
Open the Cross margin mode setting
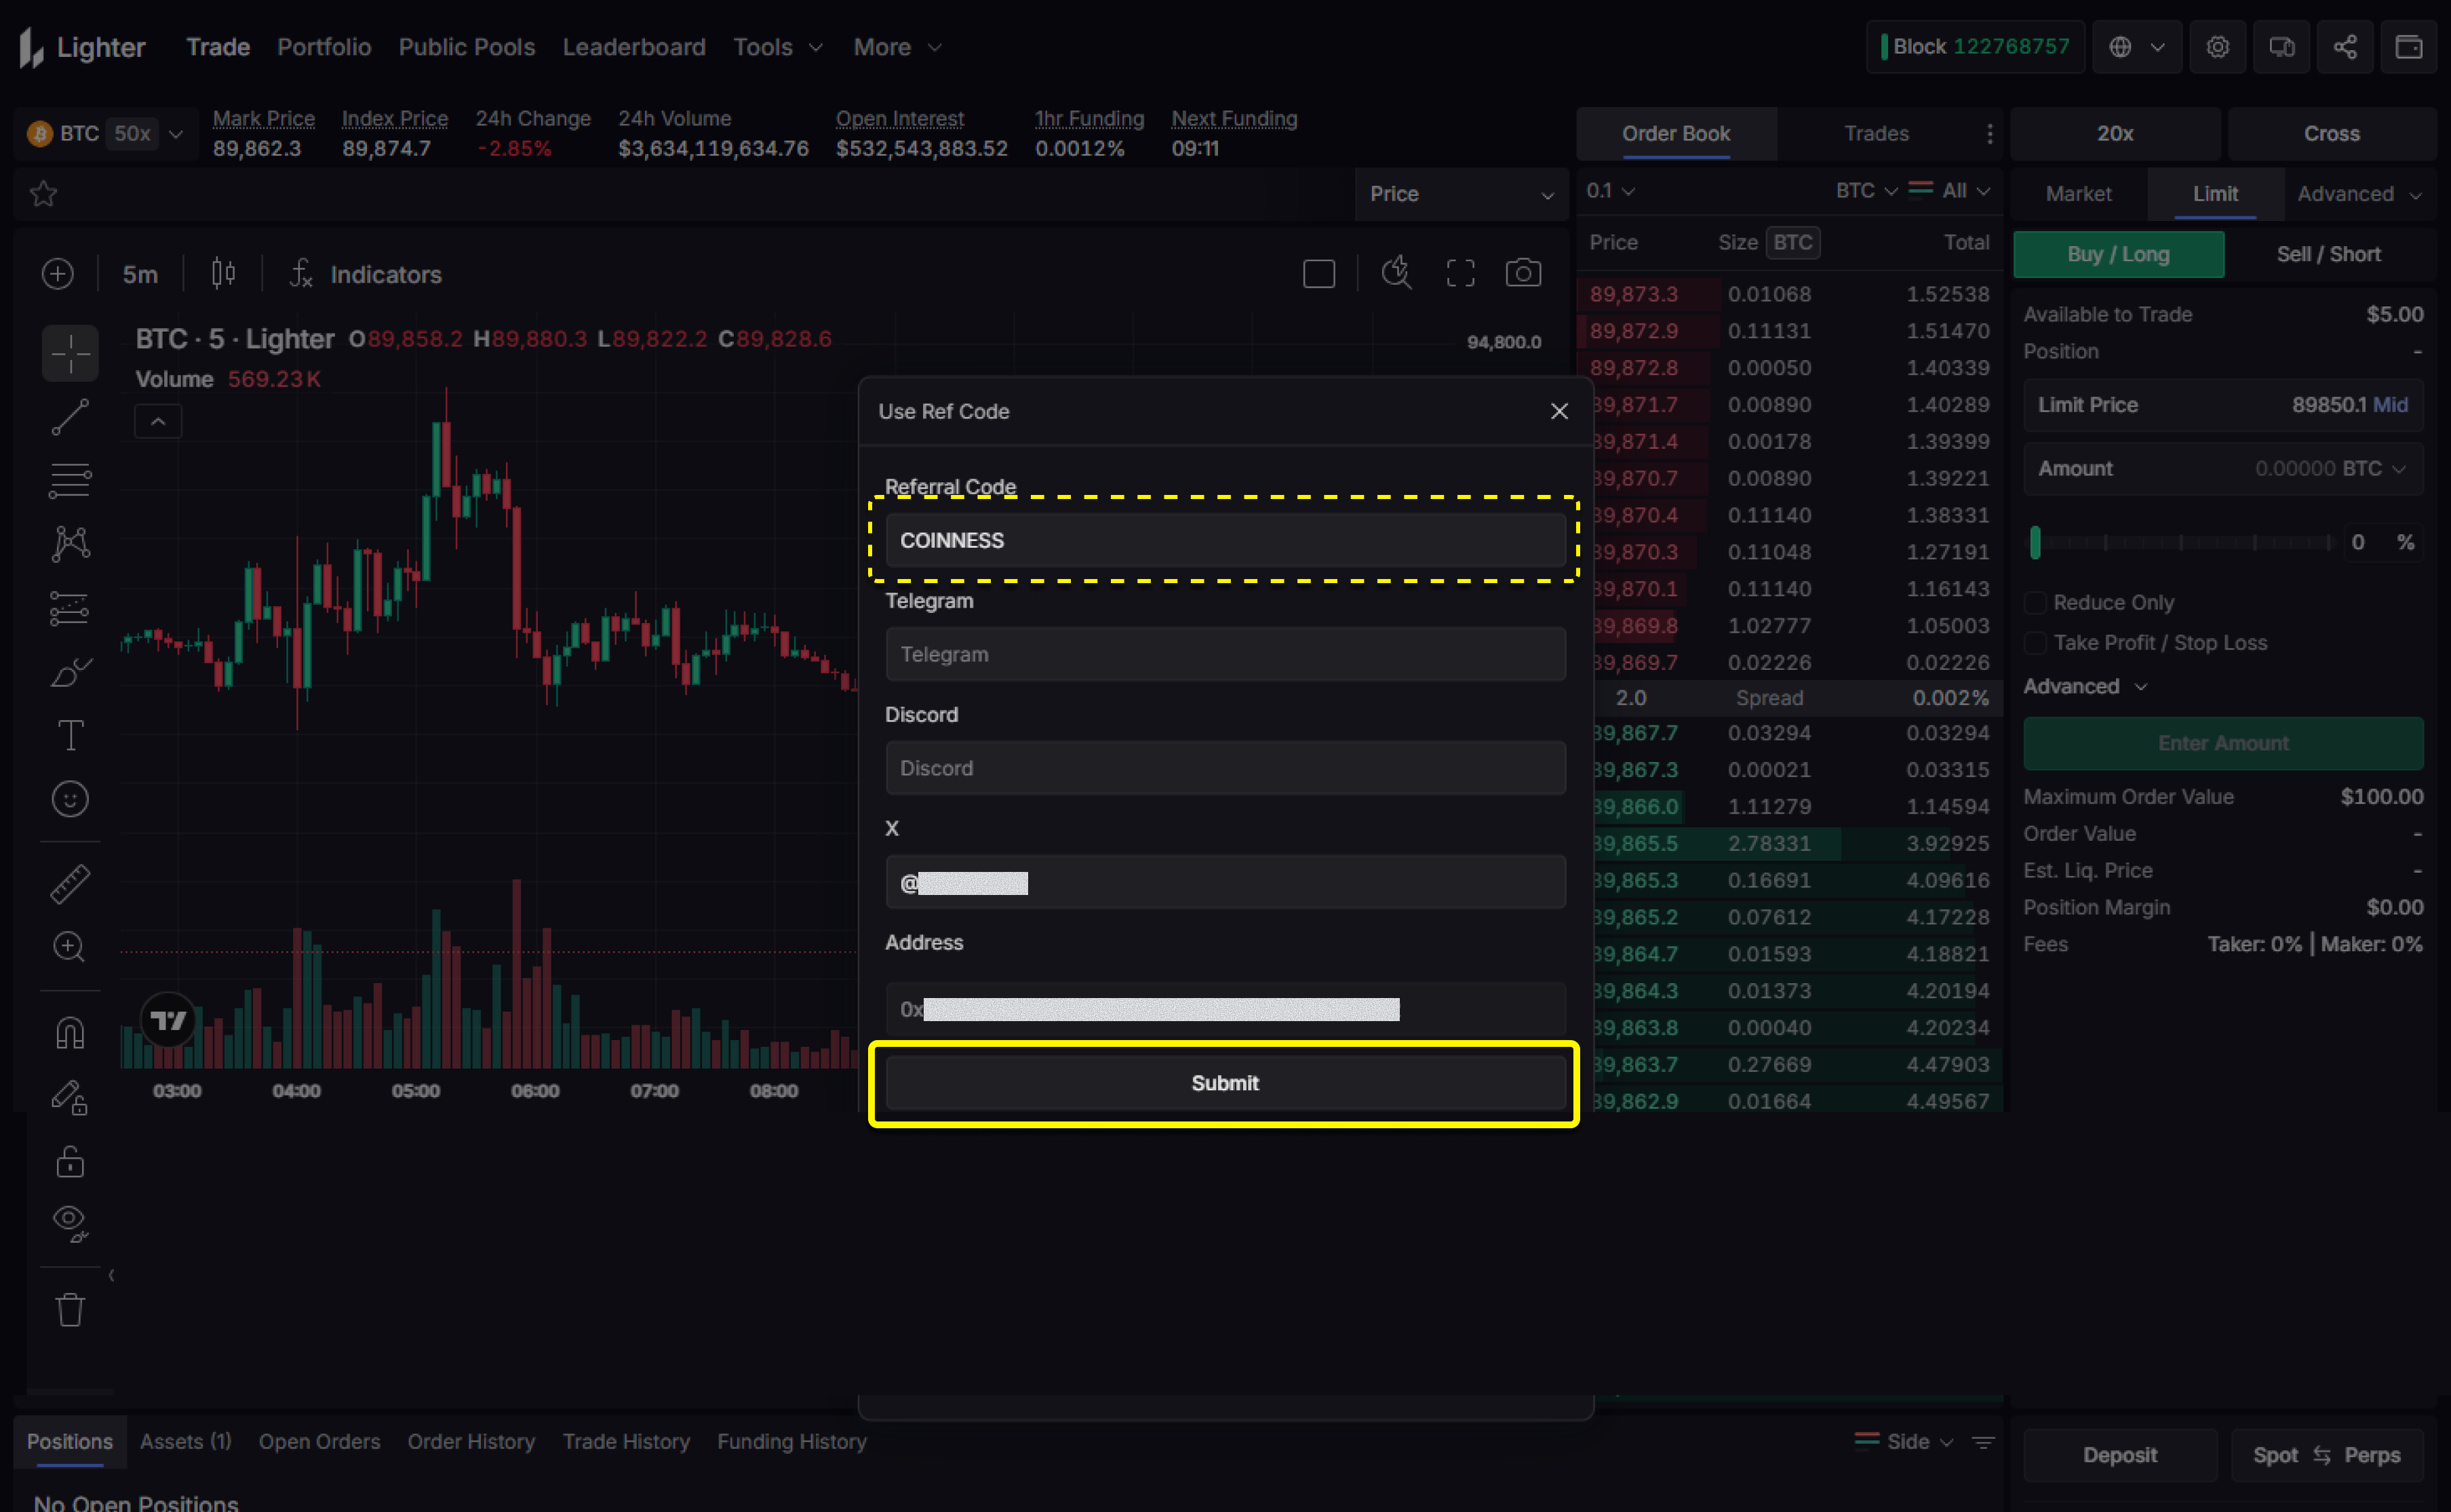pyautogui.click(x=2331, y=134)
